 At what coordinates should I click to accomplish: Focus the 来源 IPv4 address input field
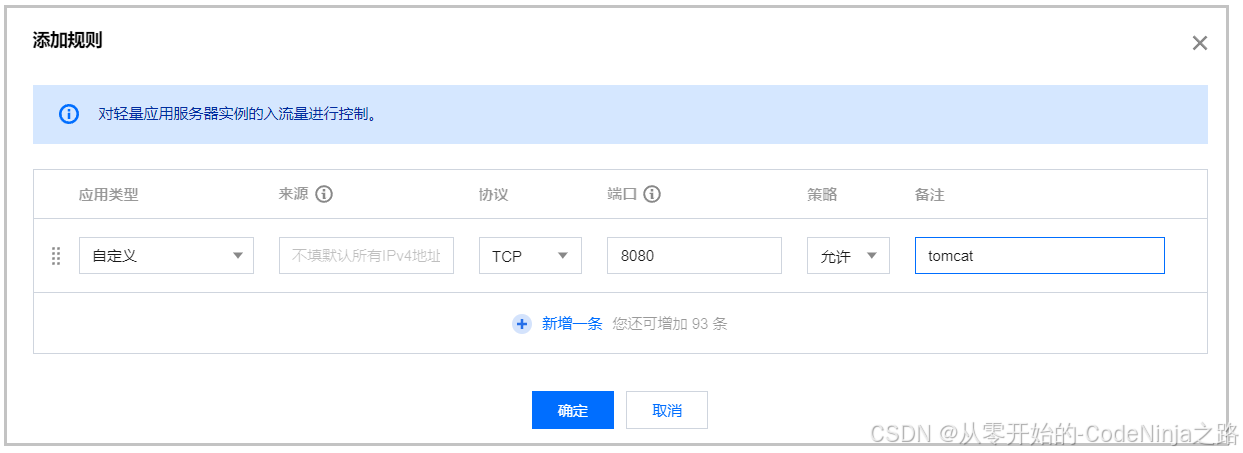click(x=366, y=256)
